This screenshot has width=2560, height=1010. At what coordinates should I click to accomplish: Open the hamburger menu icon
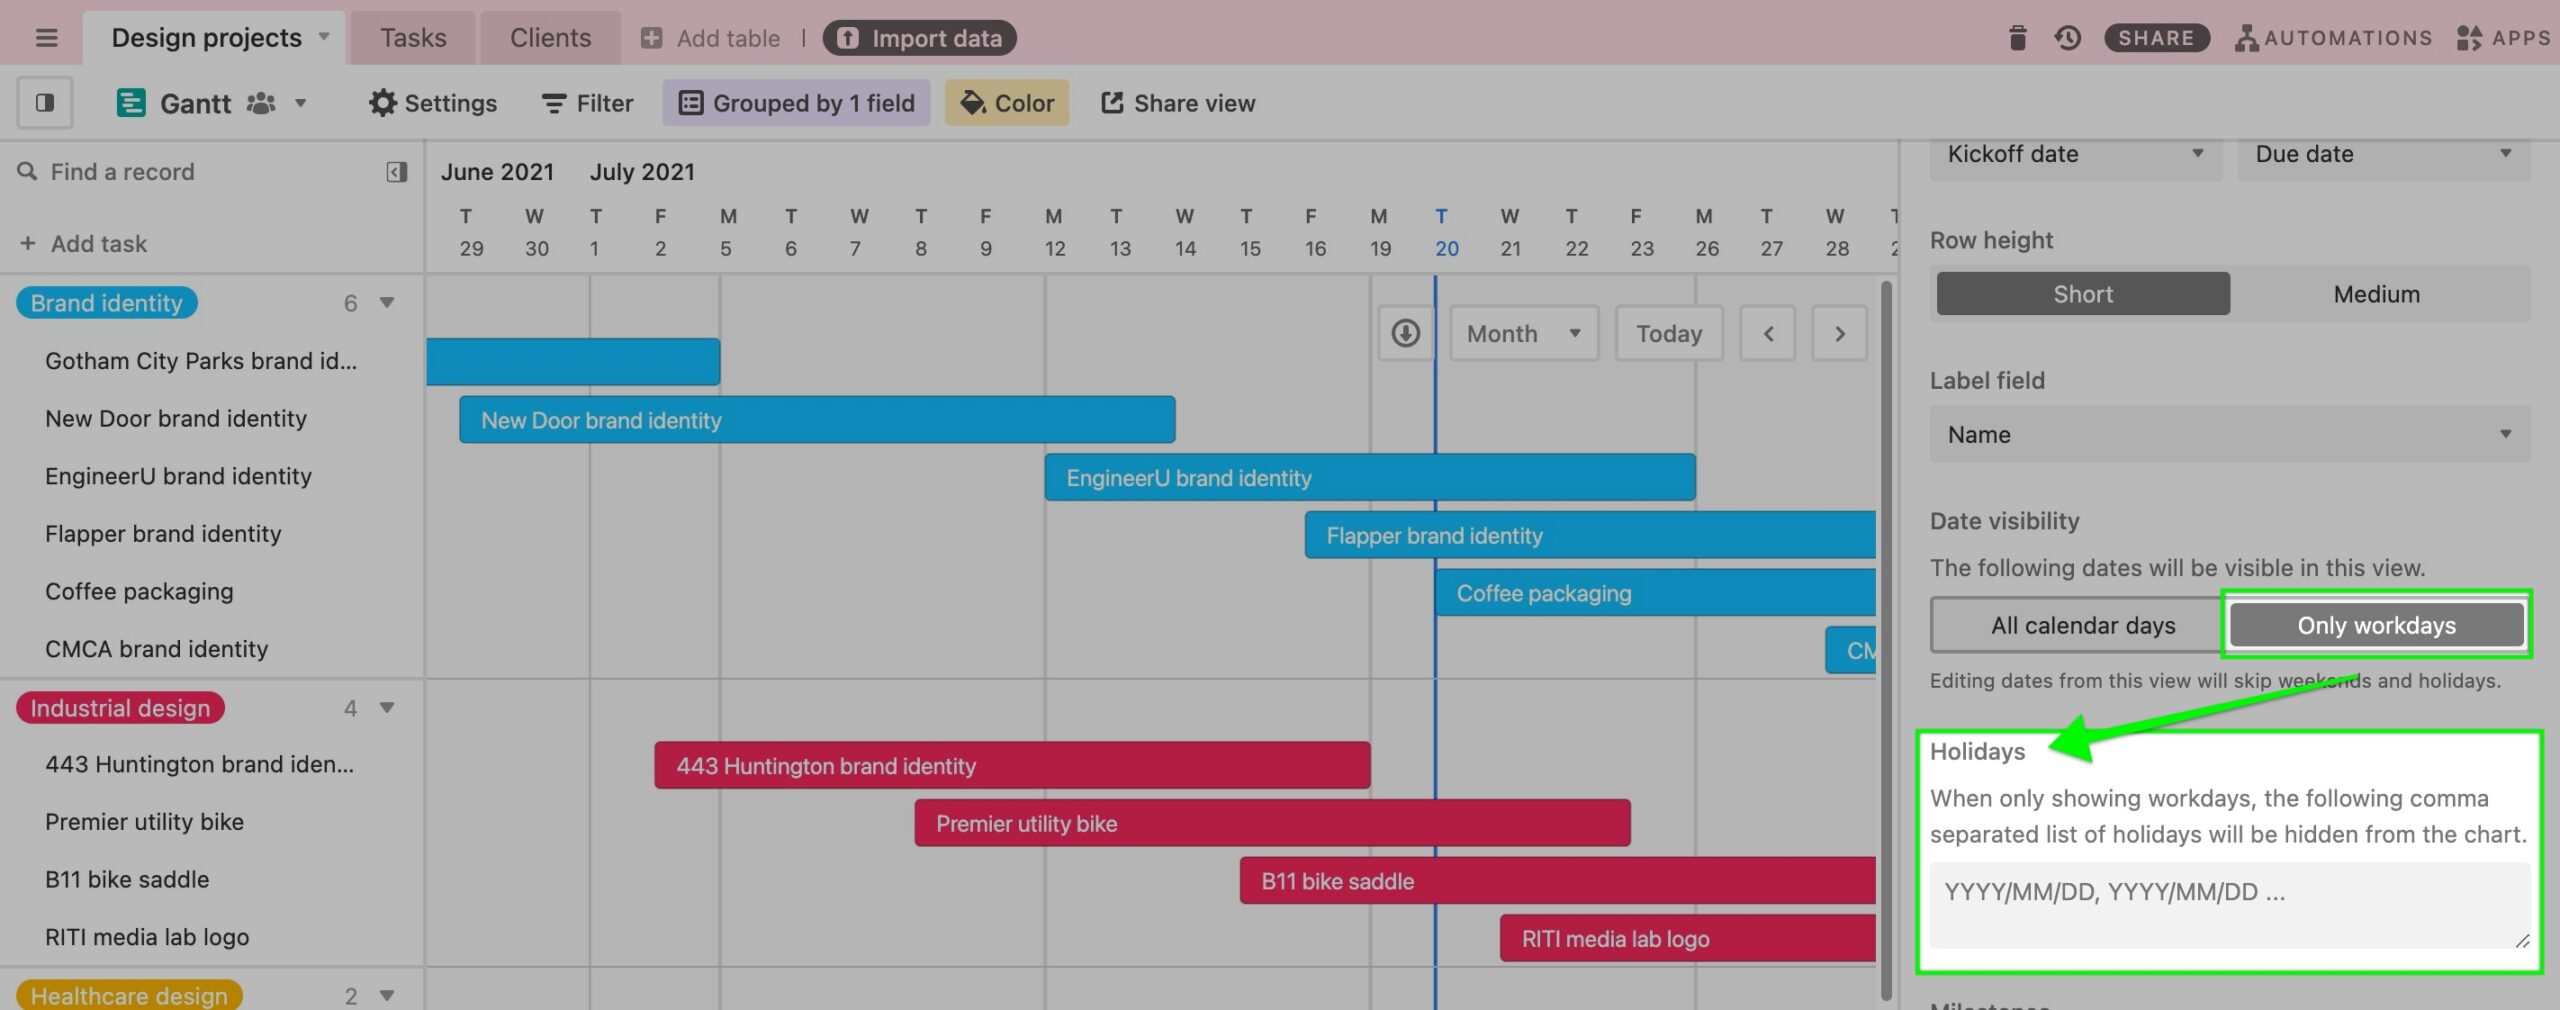(46, 38)
